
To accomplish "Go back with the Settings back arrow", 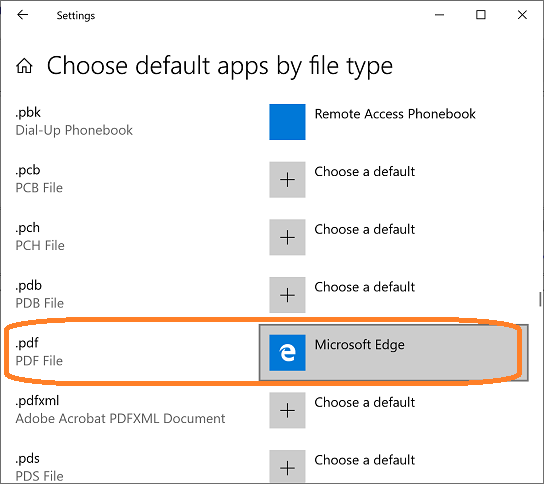I will tap(23, 15).
